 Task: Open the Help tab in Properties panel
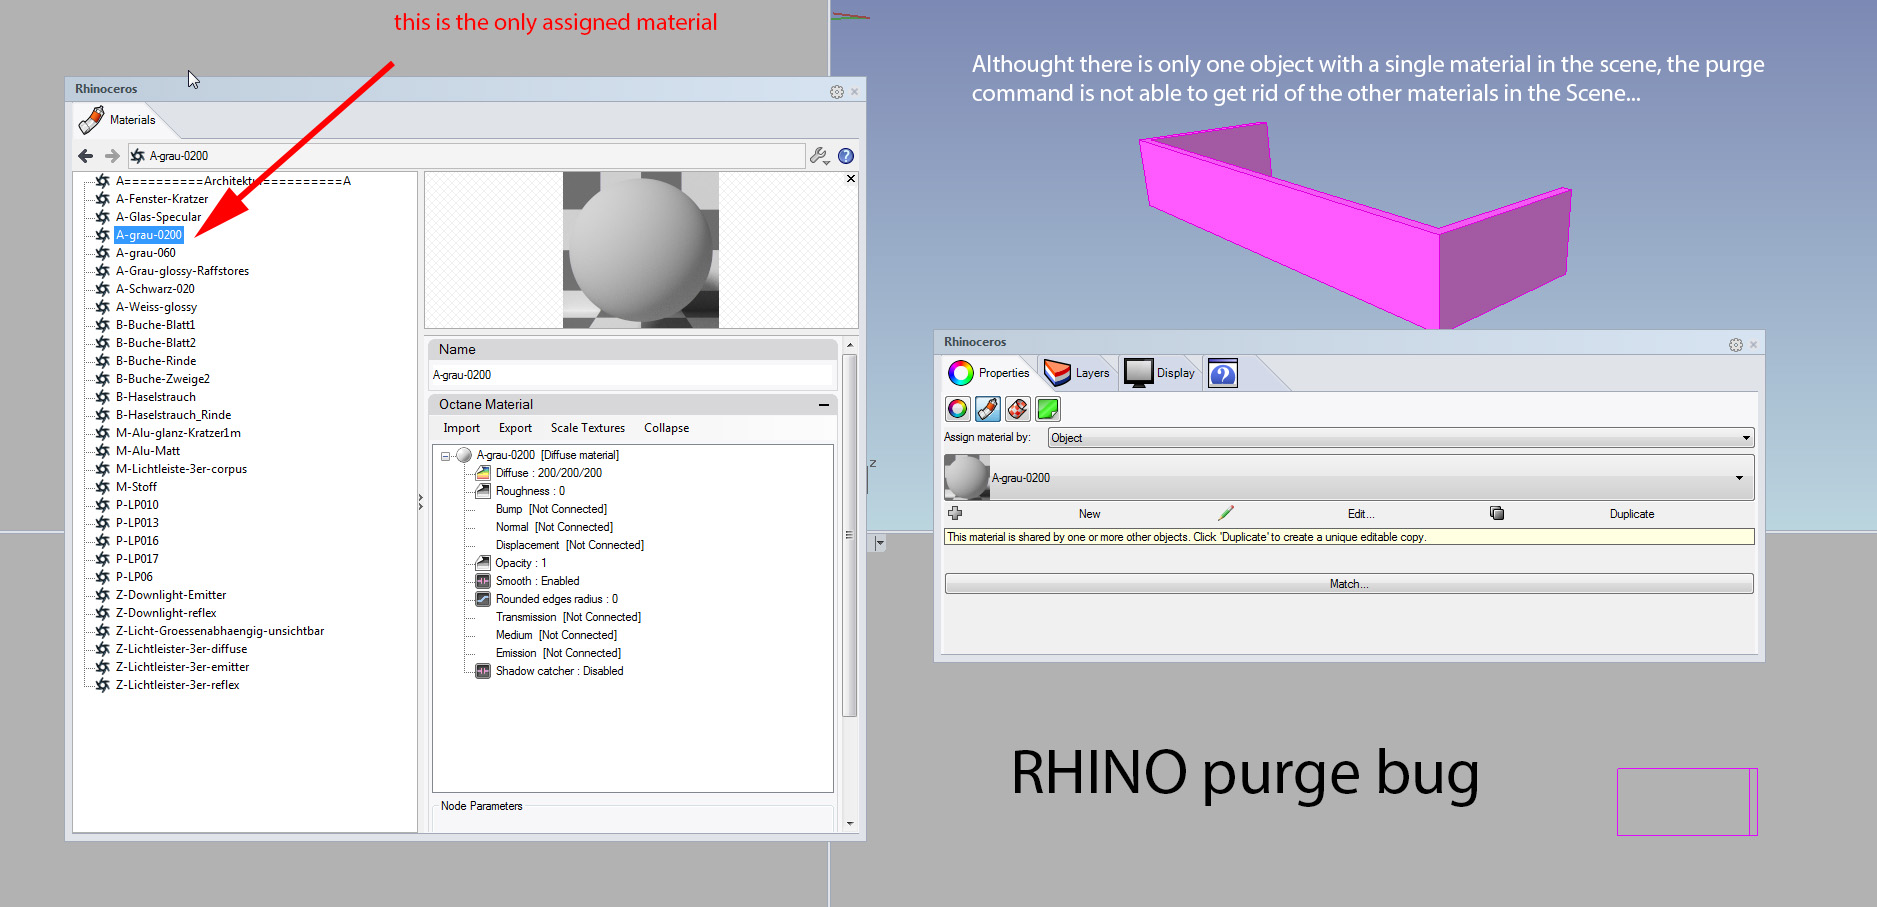pos(1223,373)
